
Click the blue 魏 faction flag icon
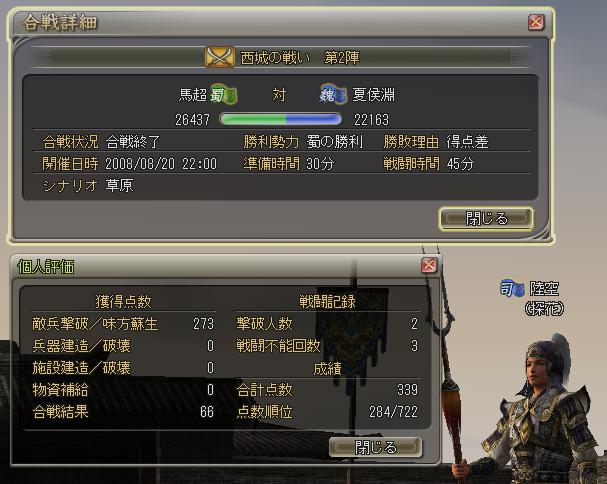(333, 94)
